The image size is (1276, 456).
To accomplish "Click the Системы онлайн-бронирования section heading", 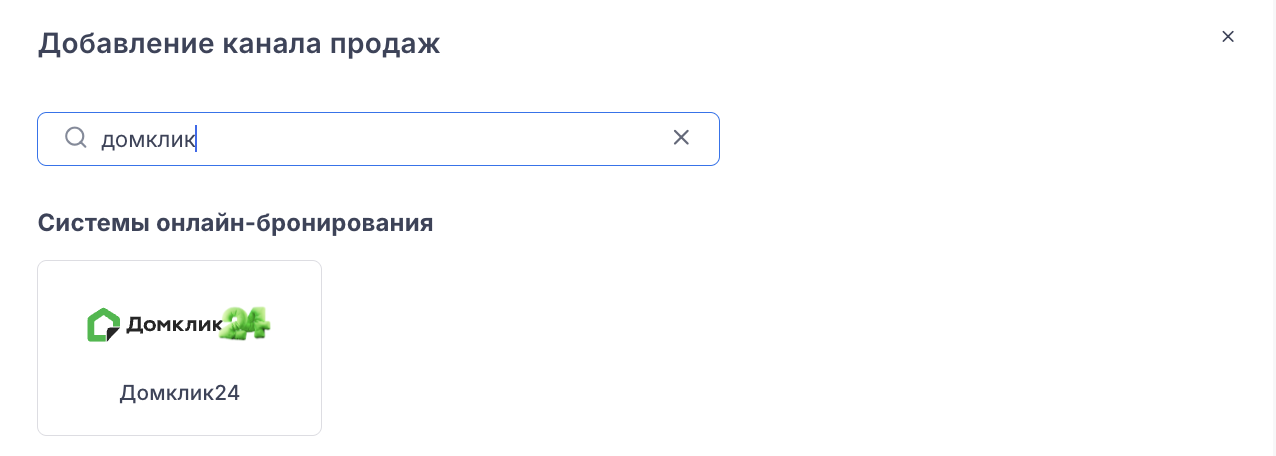I will tap(235, 223).
